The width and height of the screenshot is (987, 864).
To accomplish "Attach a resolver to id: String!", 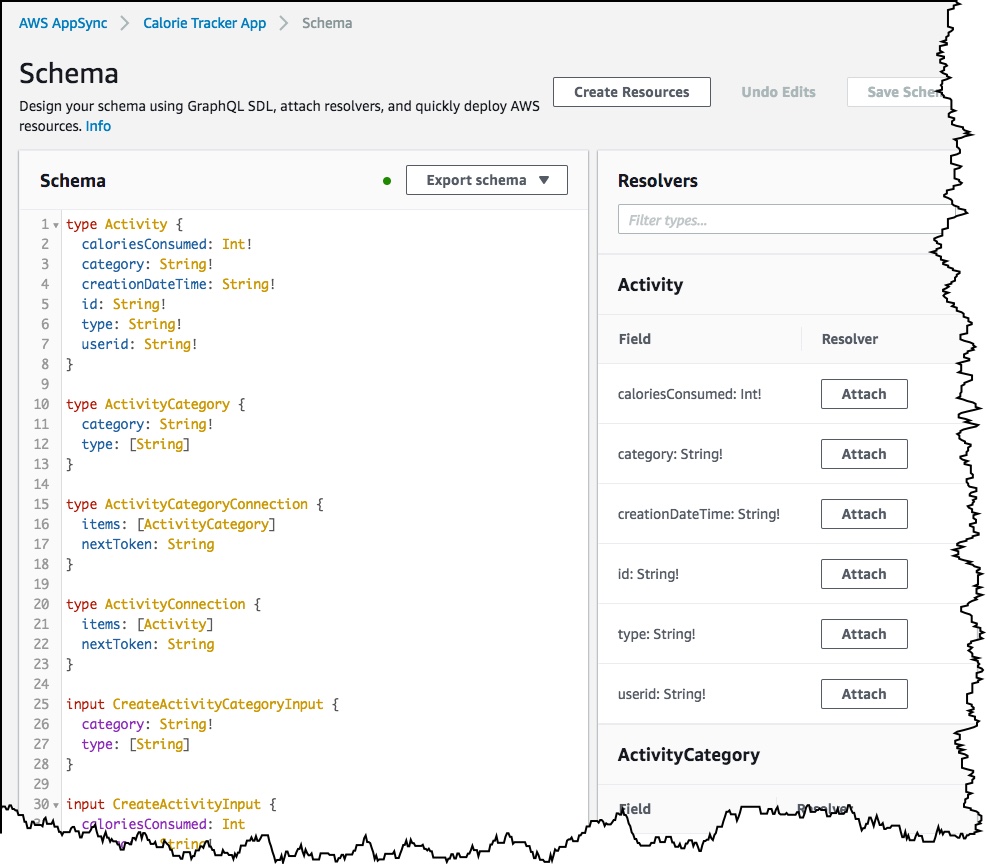I will tap(864, 574).
